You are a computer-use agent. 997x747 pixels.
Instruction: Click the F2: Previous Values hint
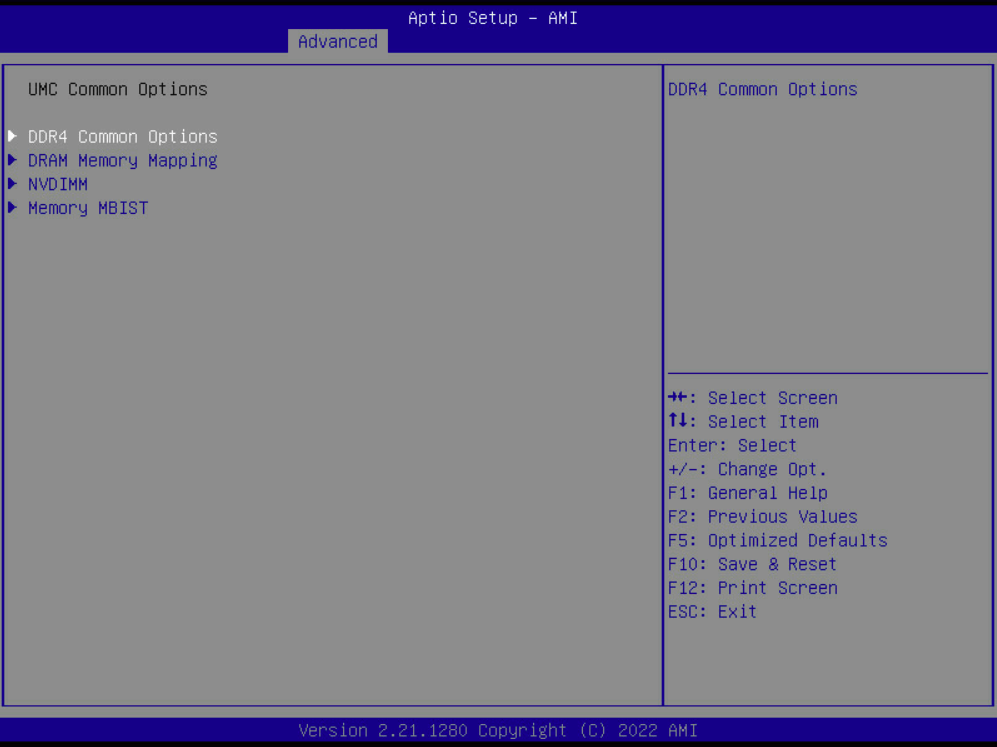pos(762,517)
